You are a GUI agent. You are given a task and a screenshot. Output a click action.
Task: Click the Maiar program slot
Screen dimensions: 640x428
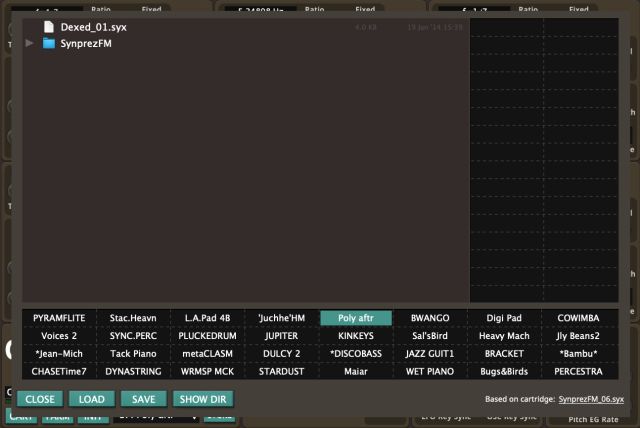(356, 371)
